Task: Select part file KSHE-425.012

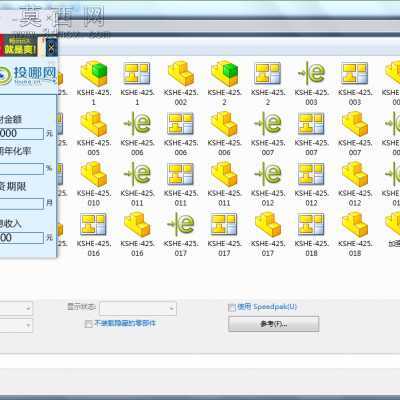Action: (x=355, y=184)
